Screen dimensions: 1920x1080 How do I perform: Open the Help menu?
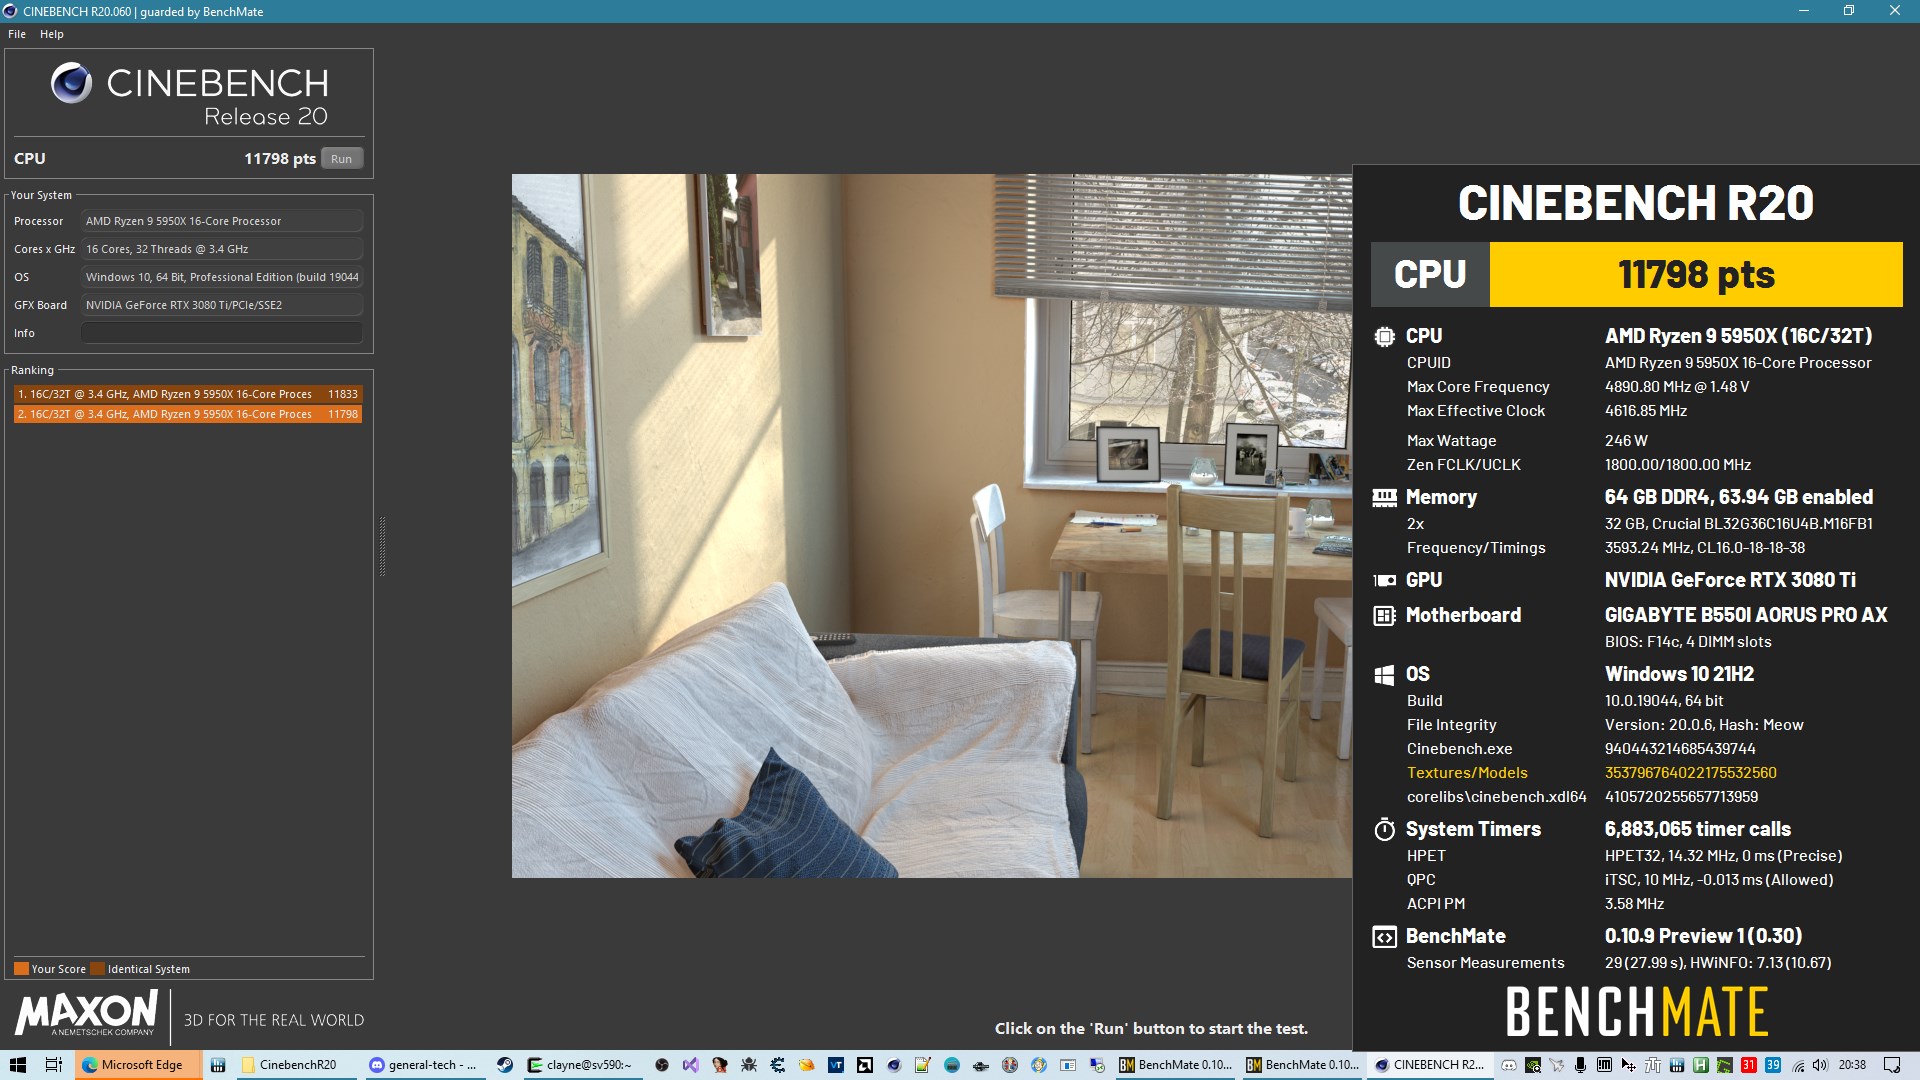coord(52,34)
